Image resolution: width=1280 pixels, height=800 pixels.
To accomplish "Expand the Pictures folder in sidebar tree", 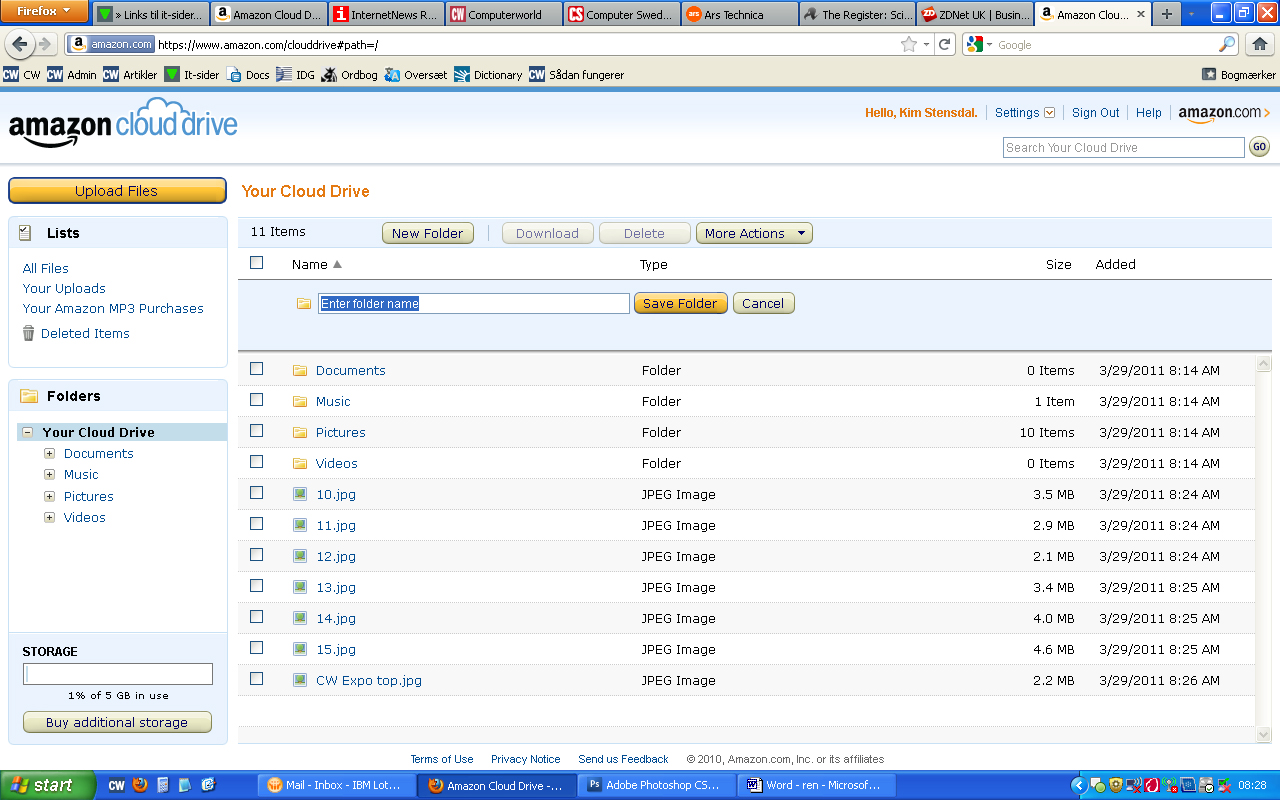I will pyautogui.click(x=49, y=496).
